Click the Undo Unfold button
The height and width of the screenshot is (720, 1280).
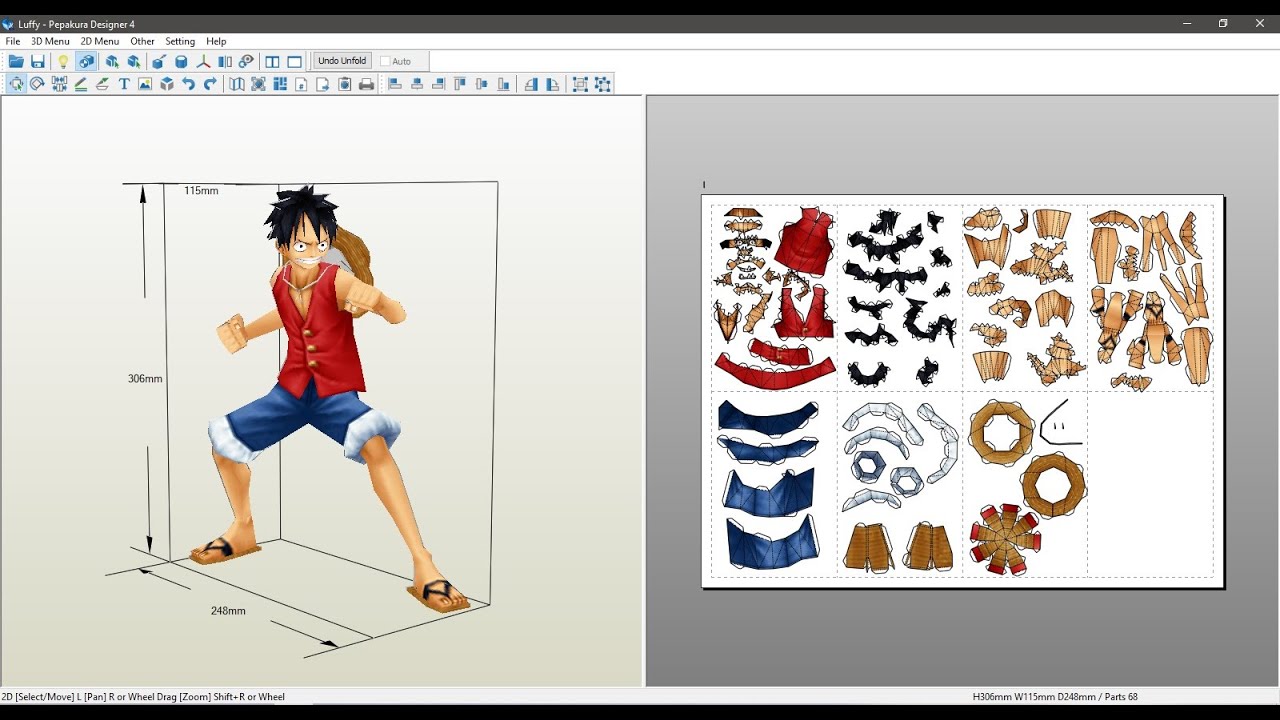tap(342, 61)
